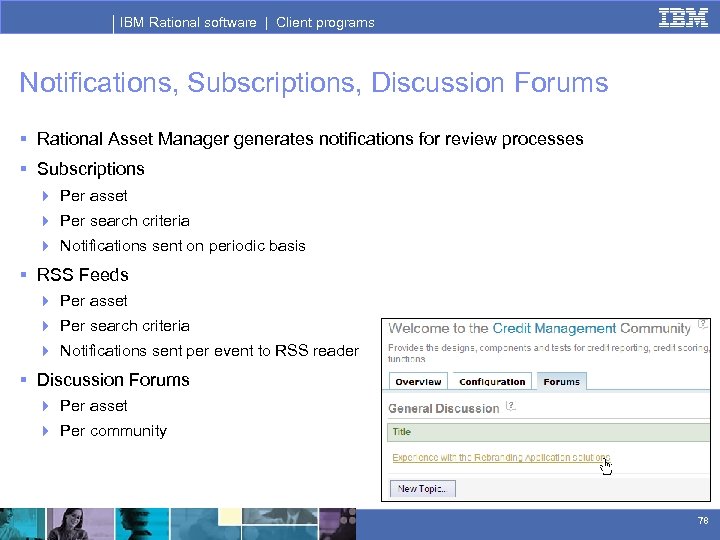Click the Title column header
This screenshot has height=540, width=720.
[549, 432]
